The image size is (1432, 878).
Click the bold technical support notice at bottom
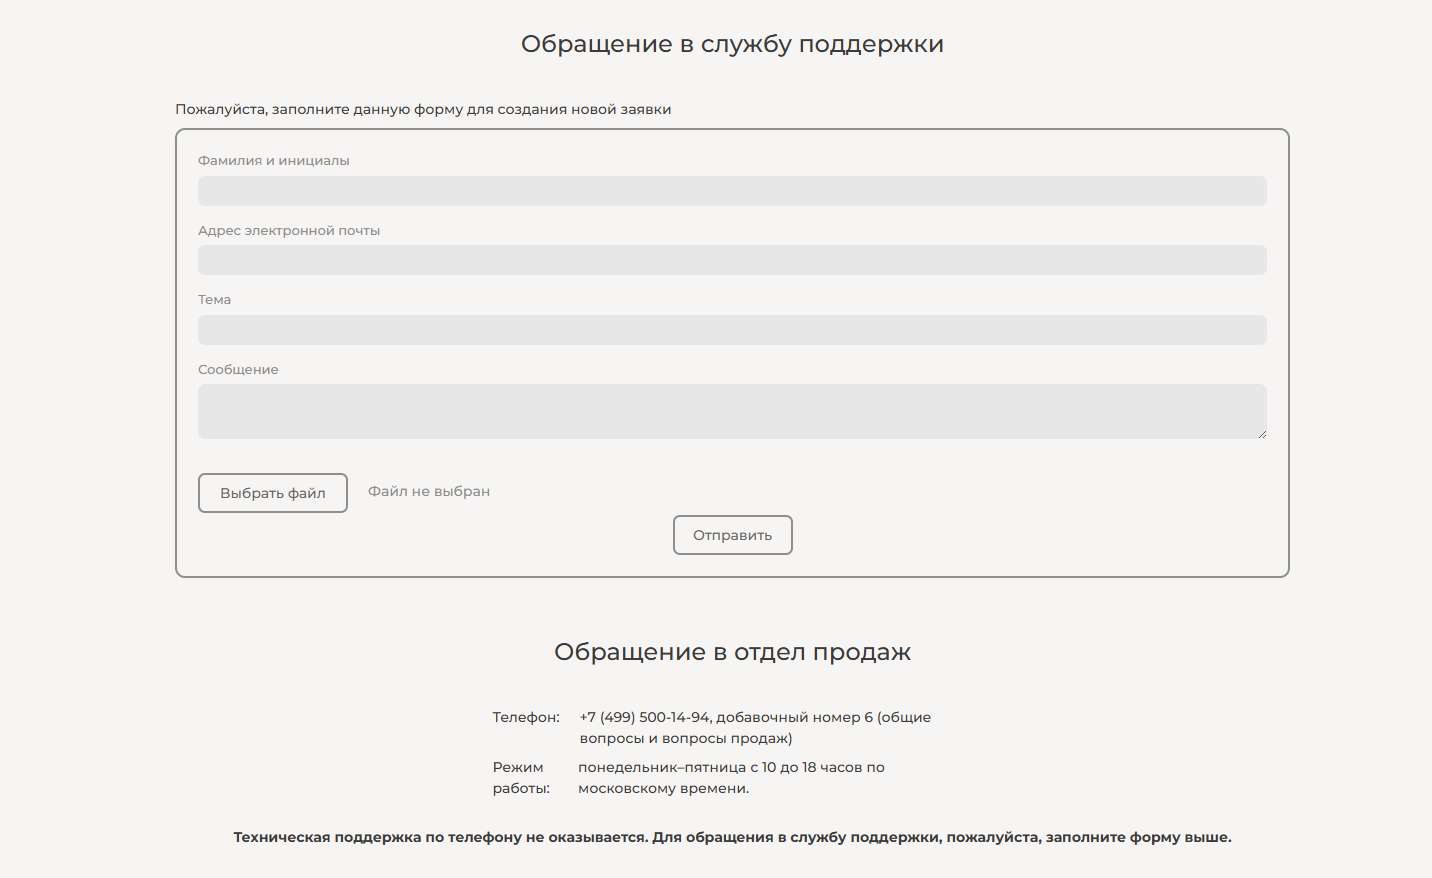732,837
